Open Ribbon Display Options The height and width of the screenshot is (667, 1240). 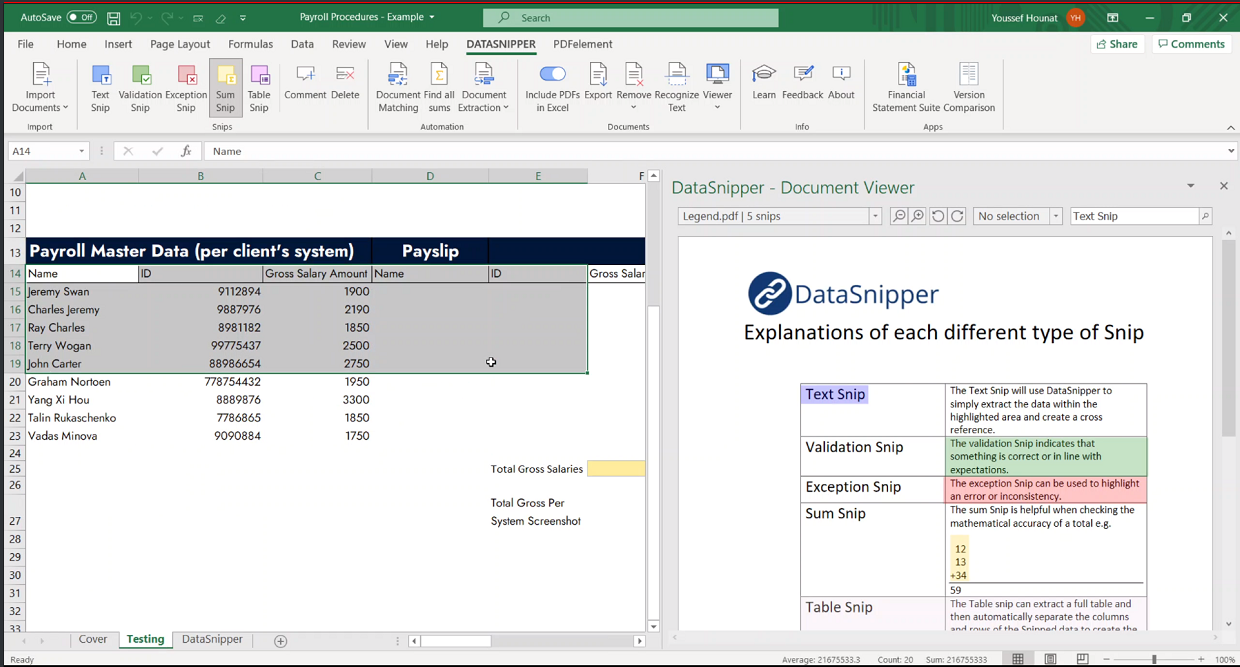pos(1113,18)
